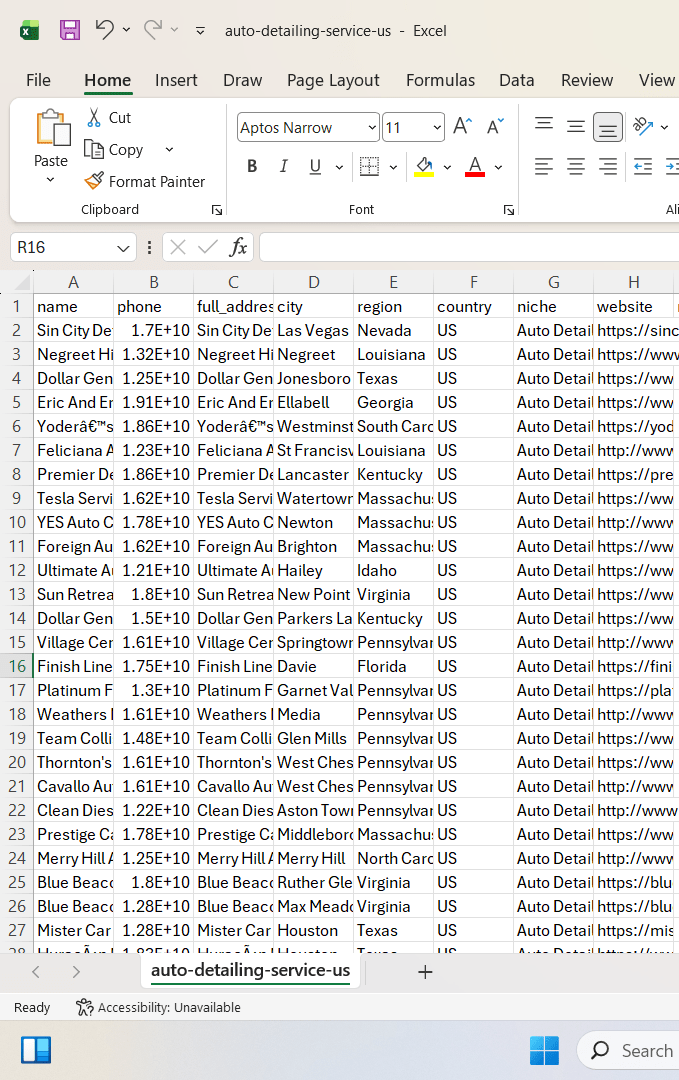Screen dimensions: 679x1080
Task: Apply cell borders icon
Action: (370, 166)
